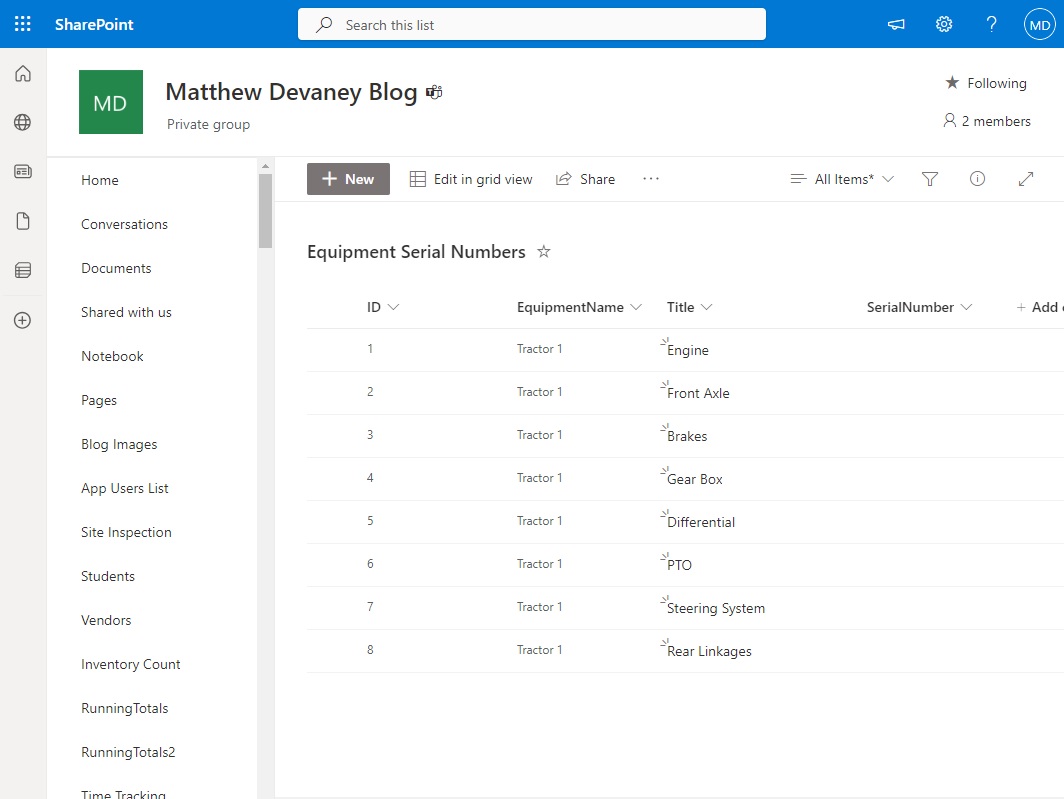Open the settings gear icon
1064x799 pixels.
point(944,24)
